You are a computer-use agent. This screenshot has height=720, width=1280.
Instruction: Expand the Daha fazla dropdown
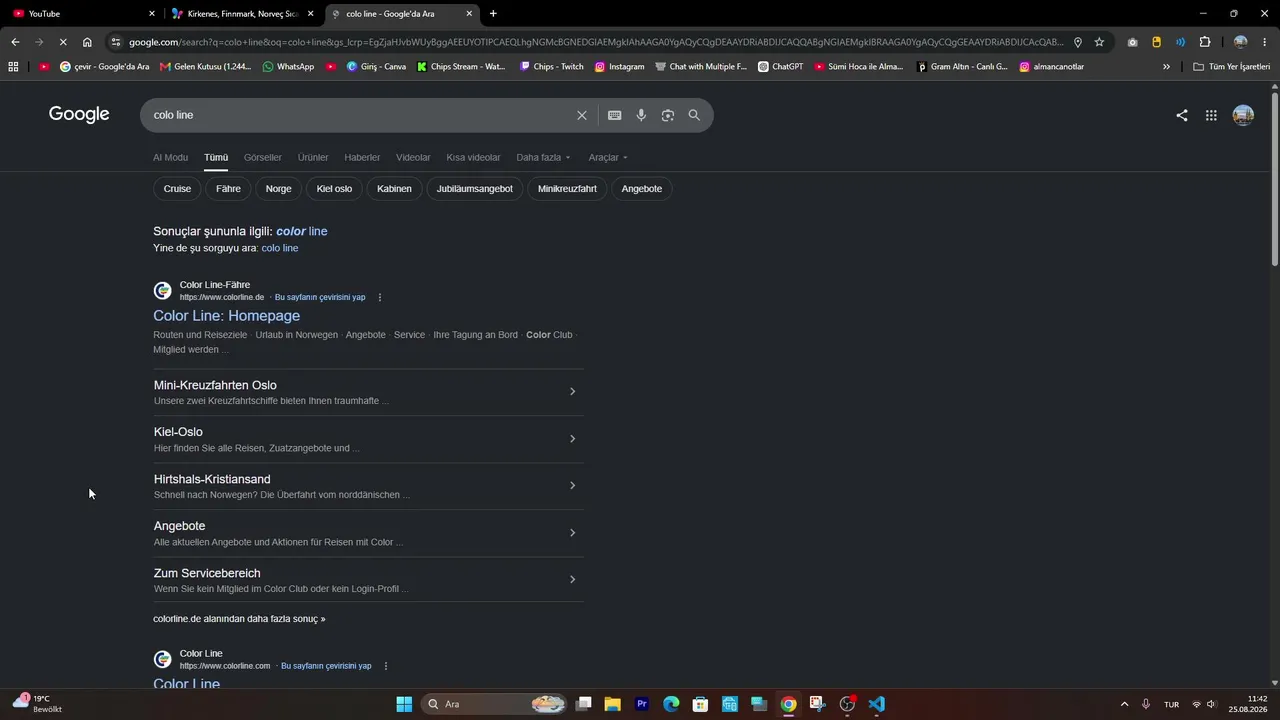click(543, 157)
